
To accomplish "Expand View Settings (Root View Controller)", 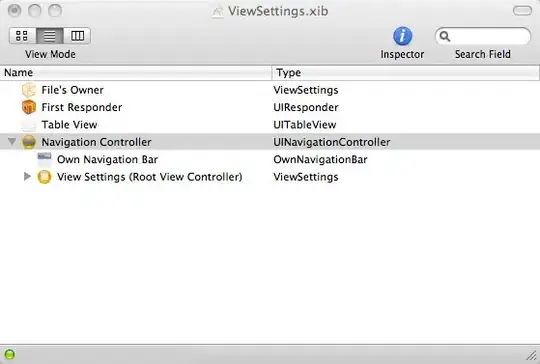I will point(27,176).
